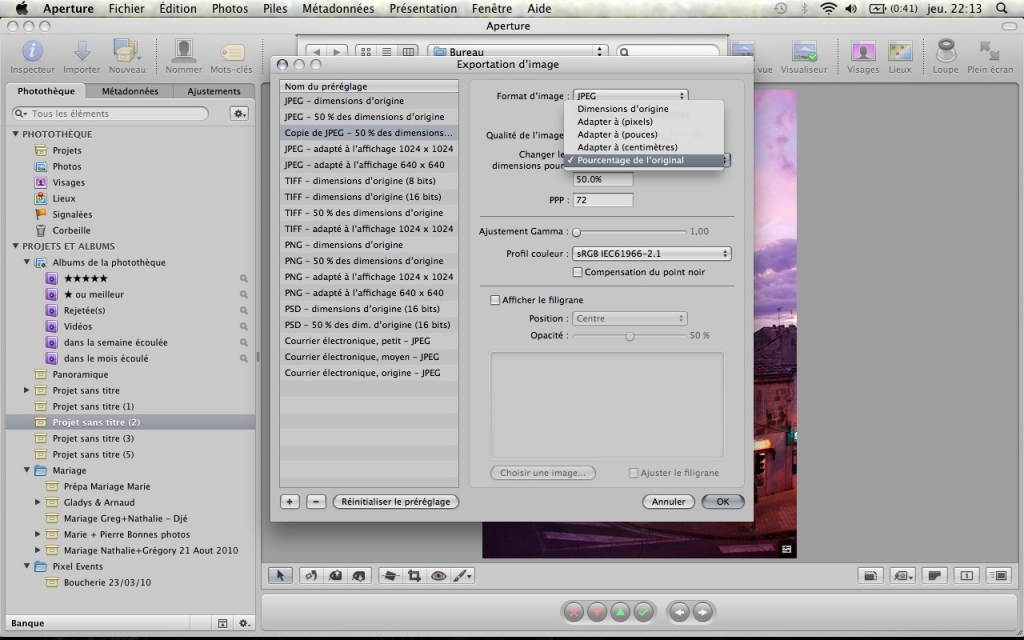This screenshot has height=640, width=1024.
Task: Click the red reject rating button
Action: click(x=573, y=612)
